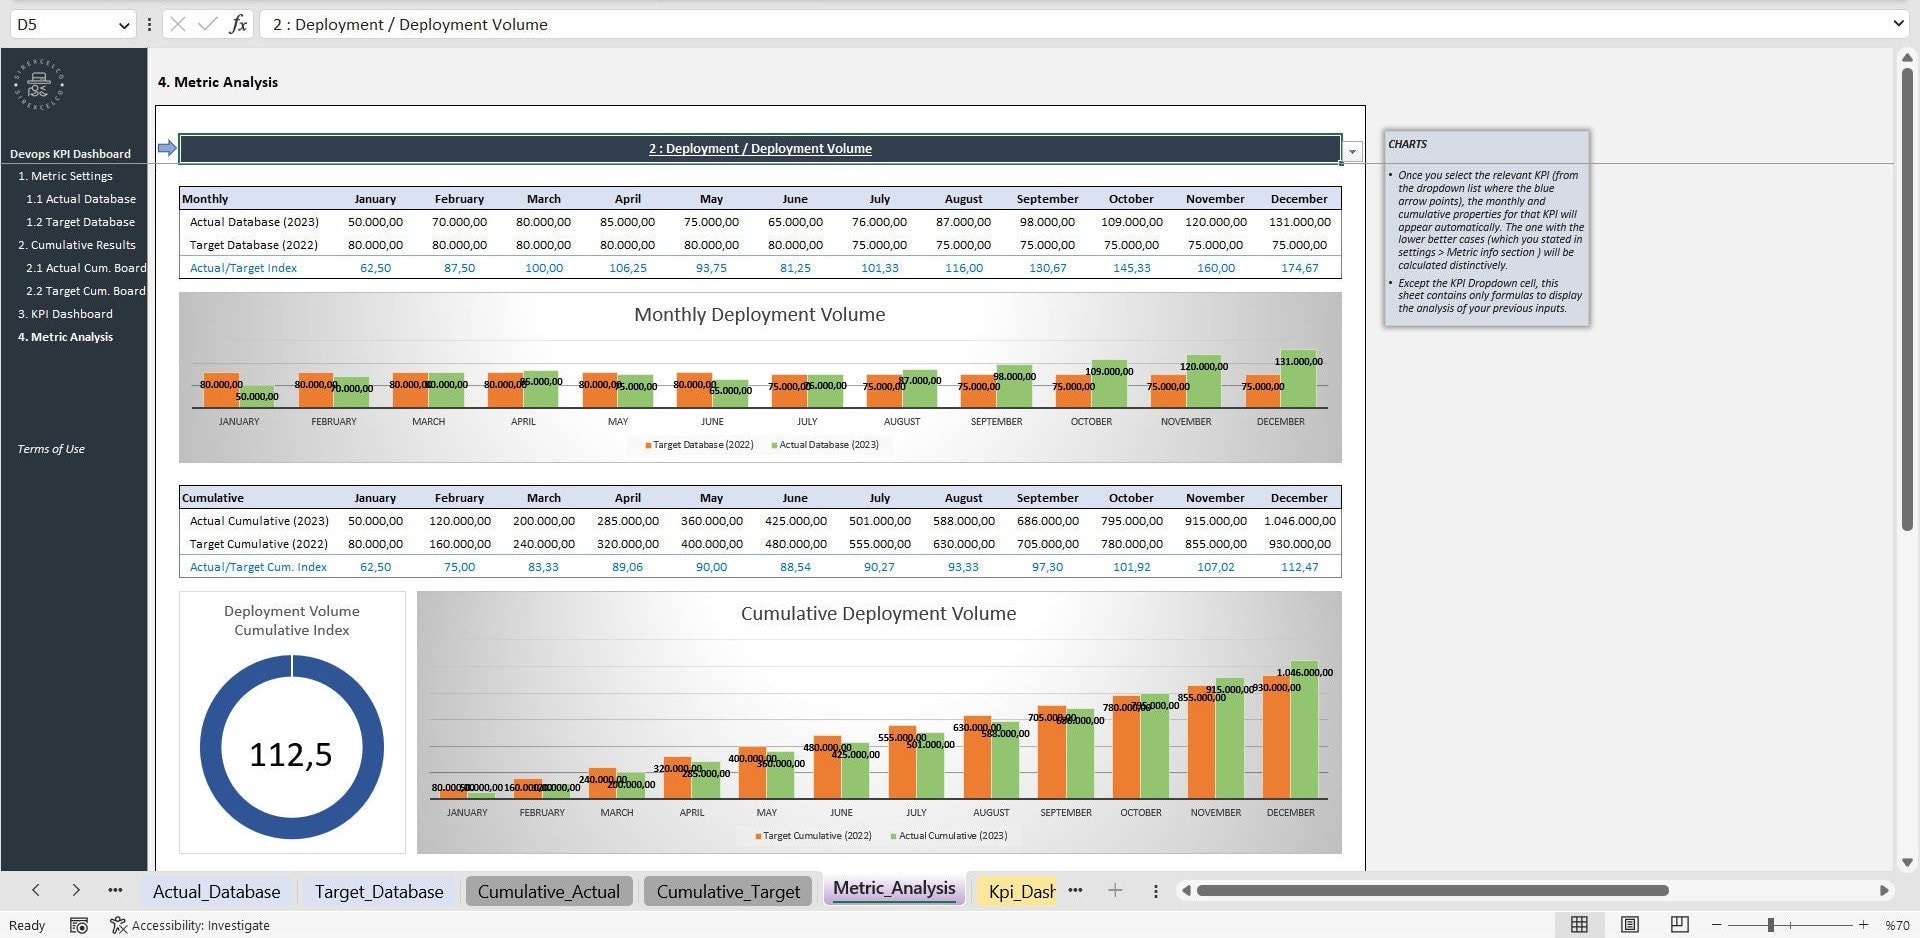Click the Devops KPI Dashboard logo
Screen dimensions: 1920x938
pos(37,85)
